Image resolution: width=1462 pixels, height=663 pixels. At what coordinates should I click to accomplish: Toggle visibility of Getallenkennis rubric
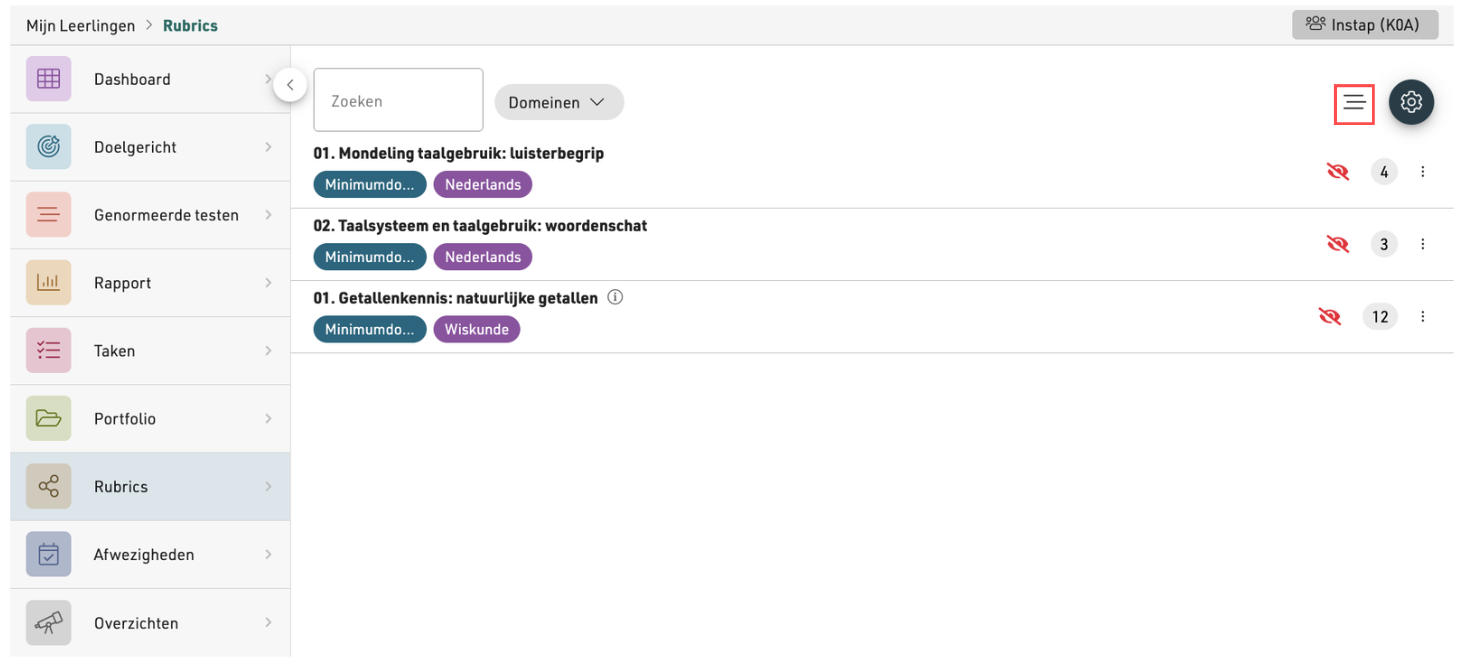pos(1329,317)
